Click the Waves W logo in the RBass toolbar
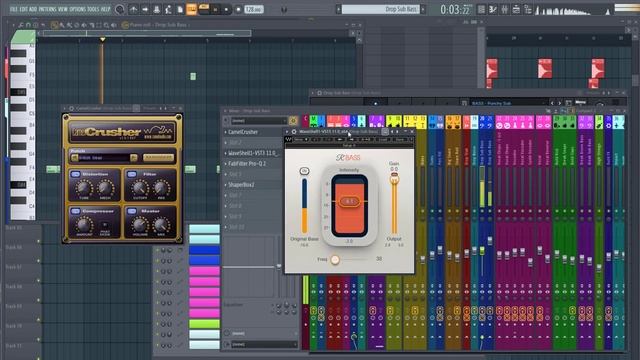 (x=288, y=139)
